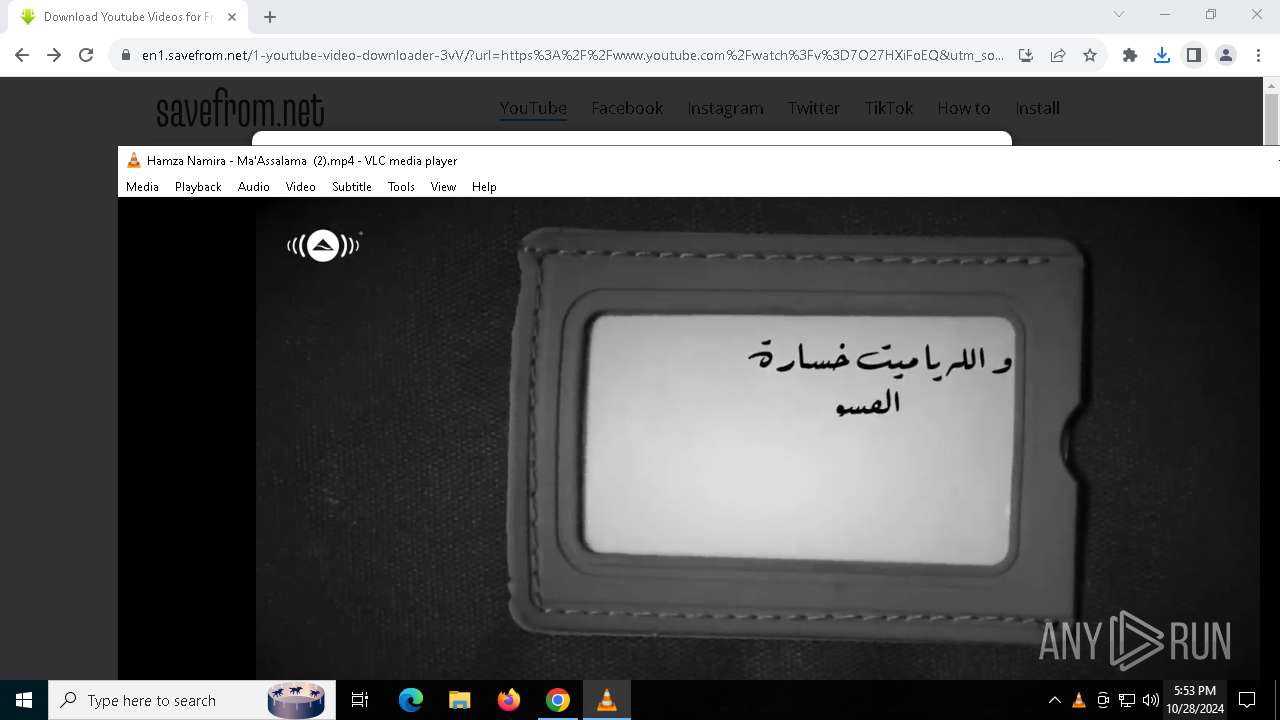Open the VLC Subtitle menu
Screen dimensions: 1280x720
point(352,187)
